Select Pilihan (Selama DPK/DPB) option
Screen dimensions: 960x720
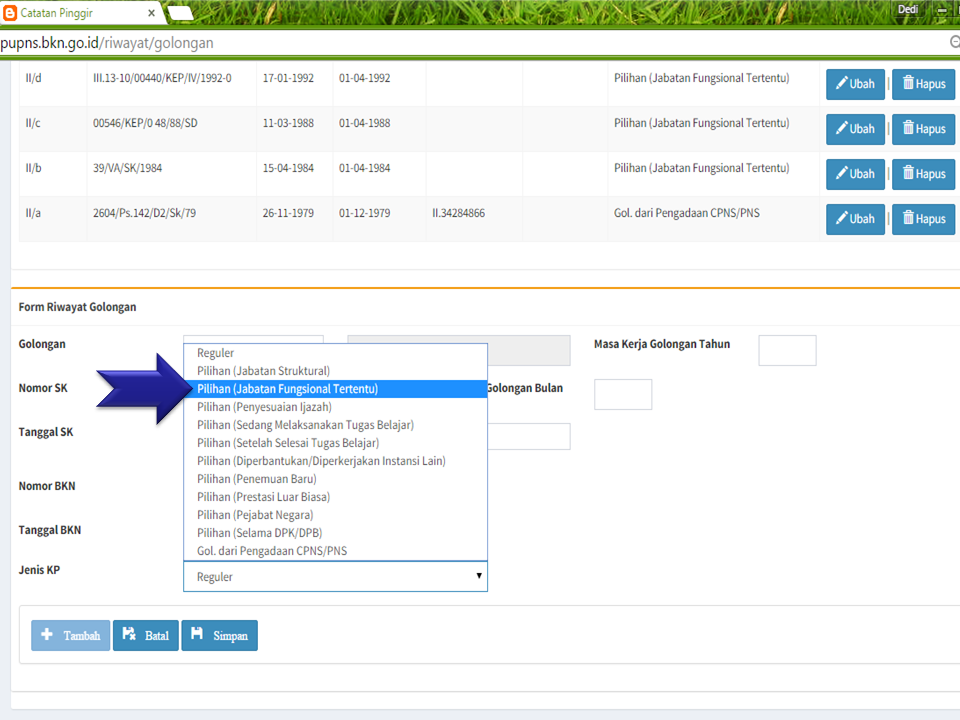point(336,533)
